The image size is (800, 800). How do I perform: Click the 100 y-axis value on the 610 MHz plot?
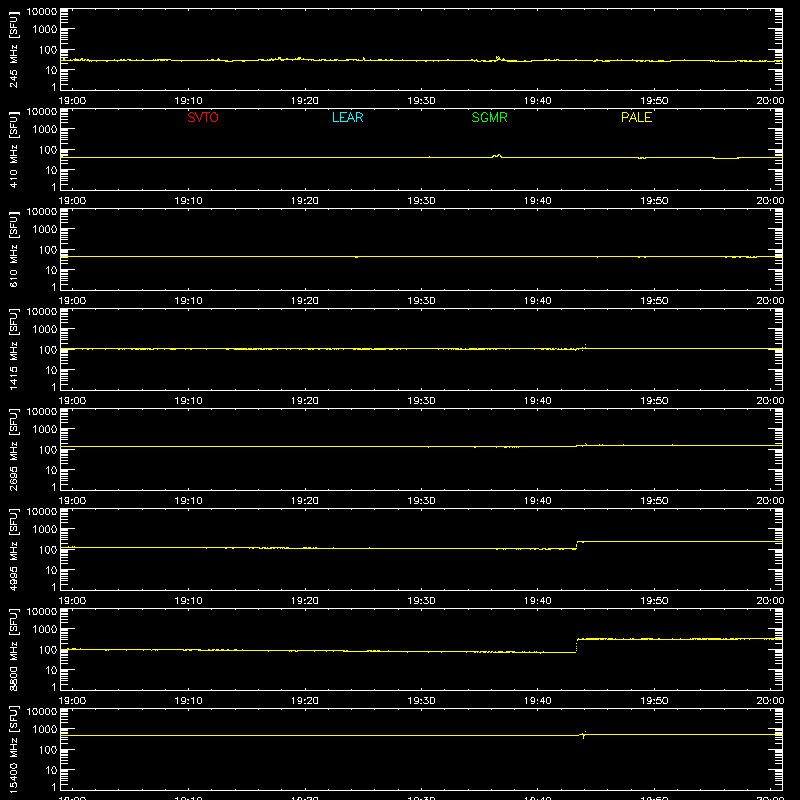[48, 249]
